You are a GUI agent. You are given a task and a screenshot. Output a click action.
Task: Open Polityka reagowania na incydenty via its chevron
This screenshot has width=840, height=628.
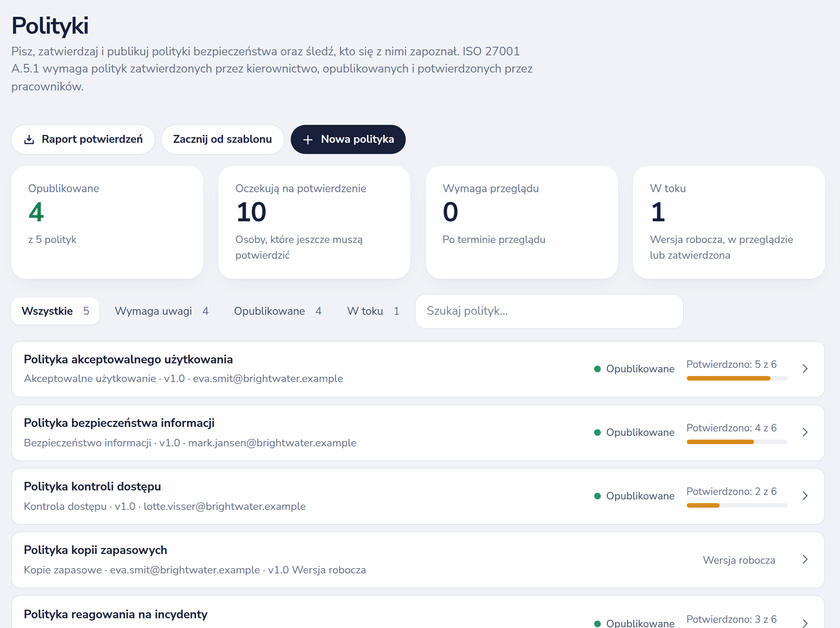pyautogui.click(x=805, y=623)
